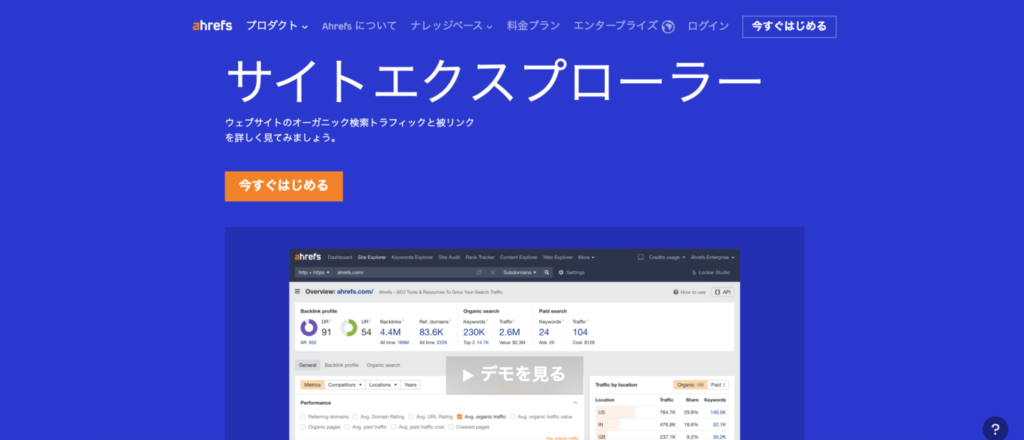Toggle the hamburger menu beside Overview
The image size is (1024, 440).
point(298,292)
